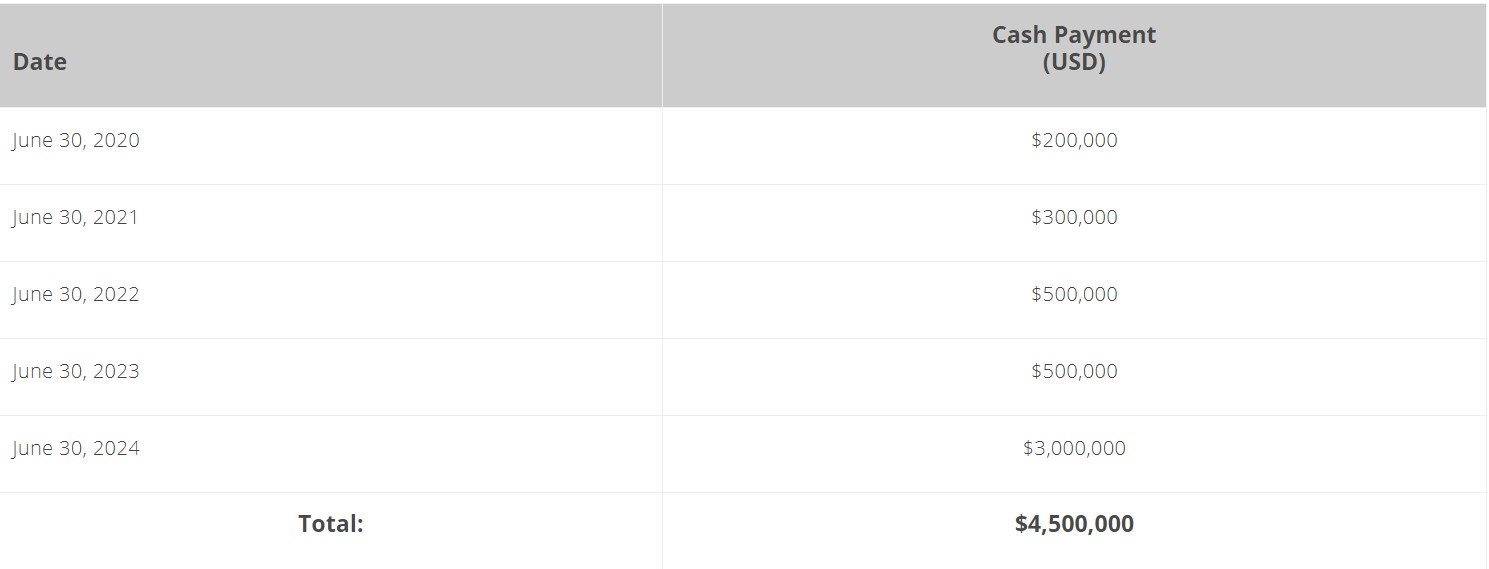Click the word June in 2021 row

(31, 218)
